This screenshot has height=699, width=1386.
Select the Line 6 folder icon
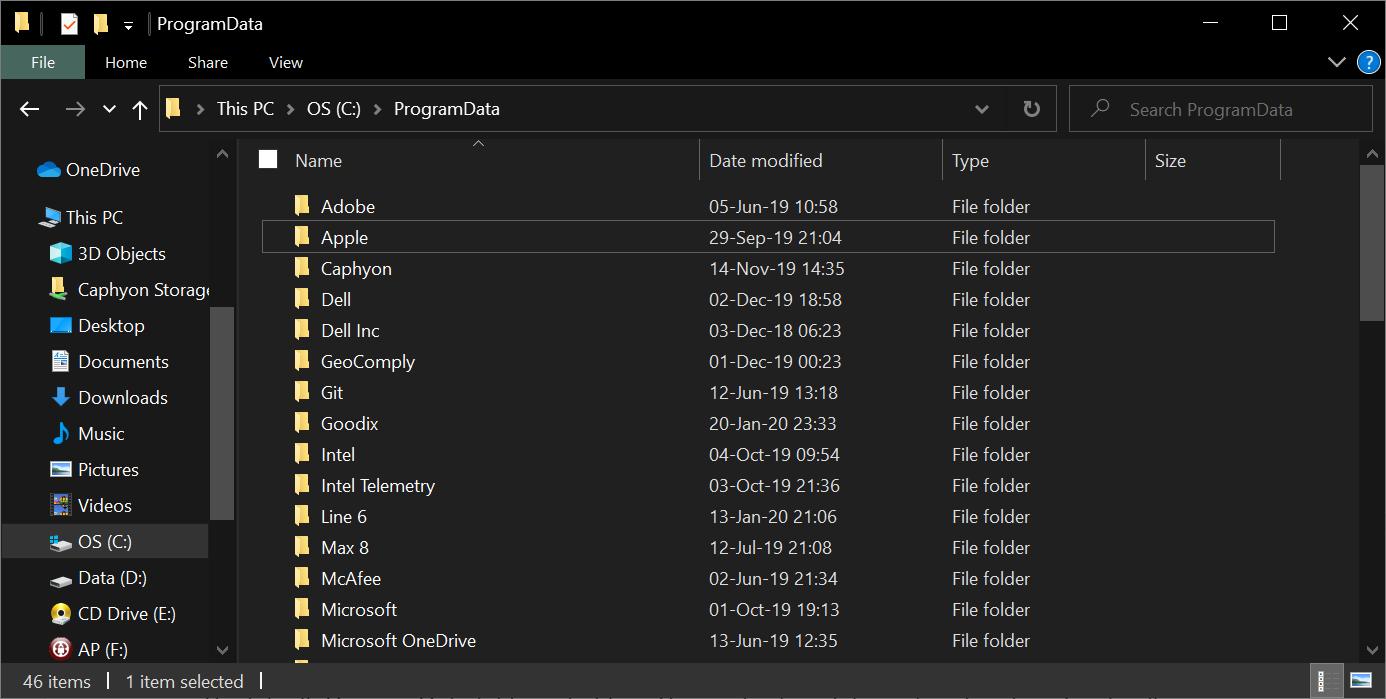click(302, 516)
